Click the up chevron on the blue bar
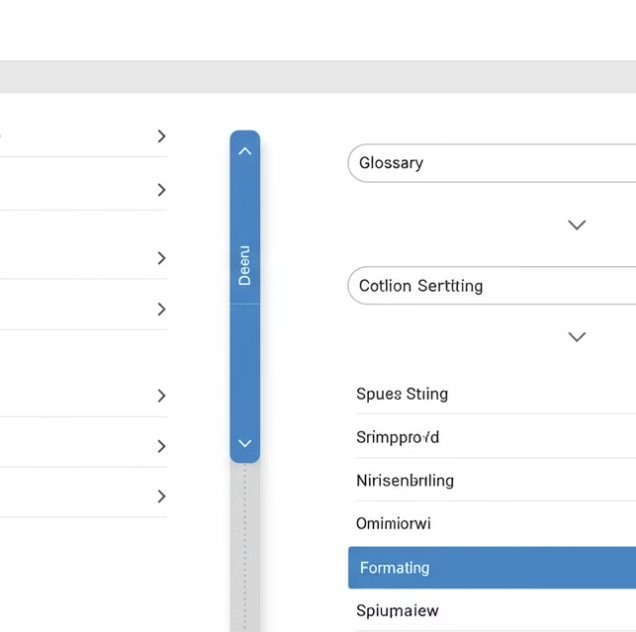The height and width of the screenshot is (632, 636). coord(245,151)
